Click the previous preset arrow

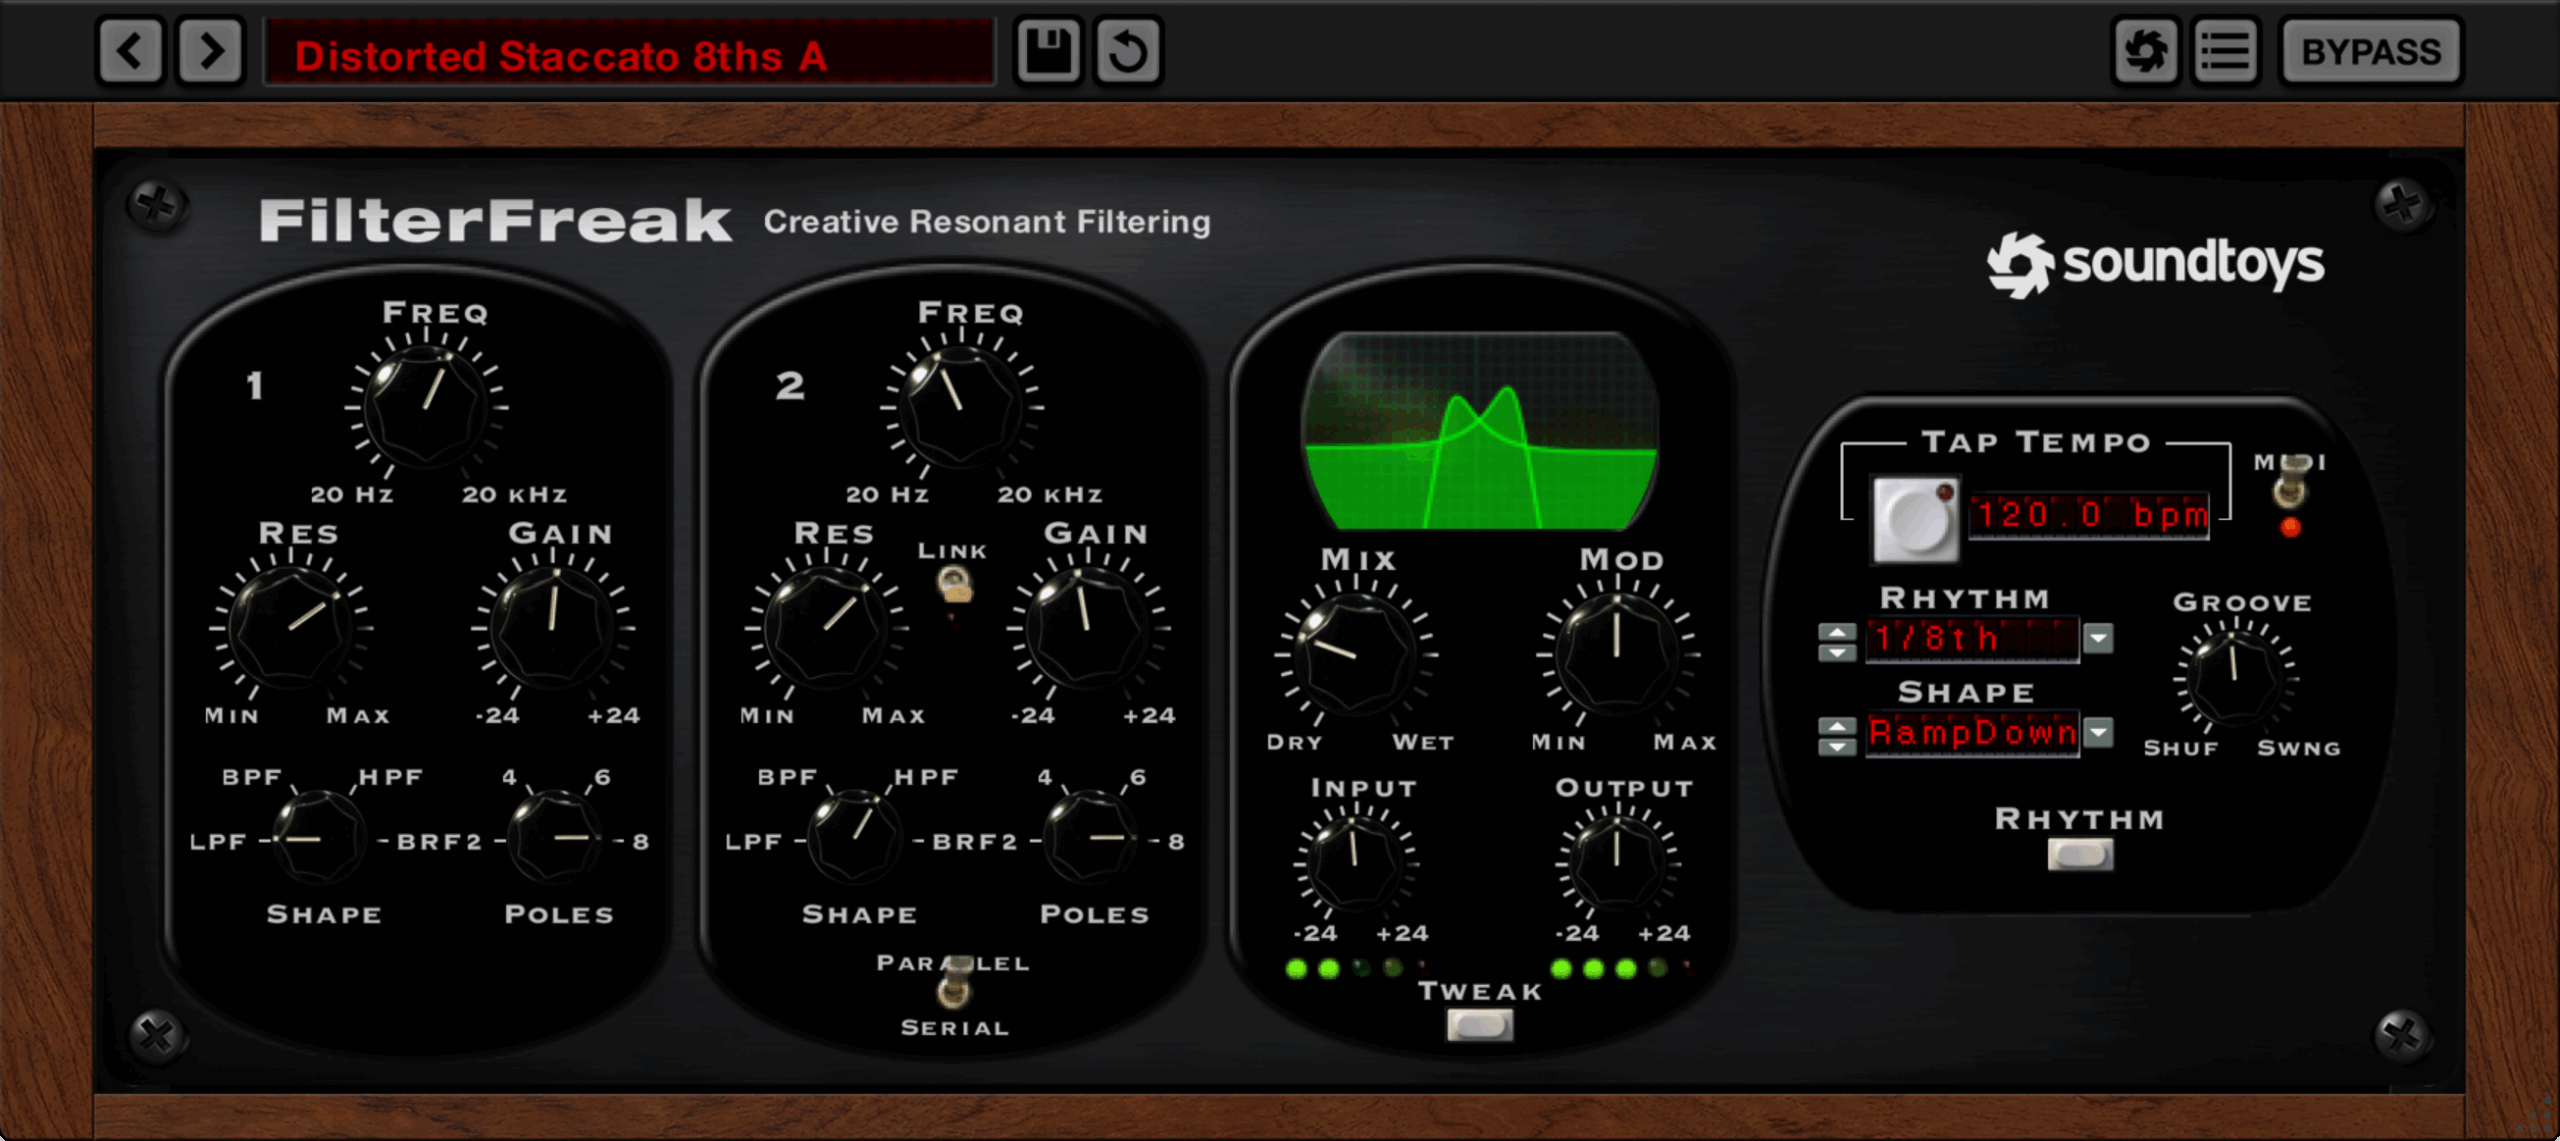(131, 51)
